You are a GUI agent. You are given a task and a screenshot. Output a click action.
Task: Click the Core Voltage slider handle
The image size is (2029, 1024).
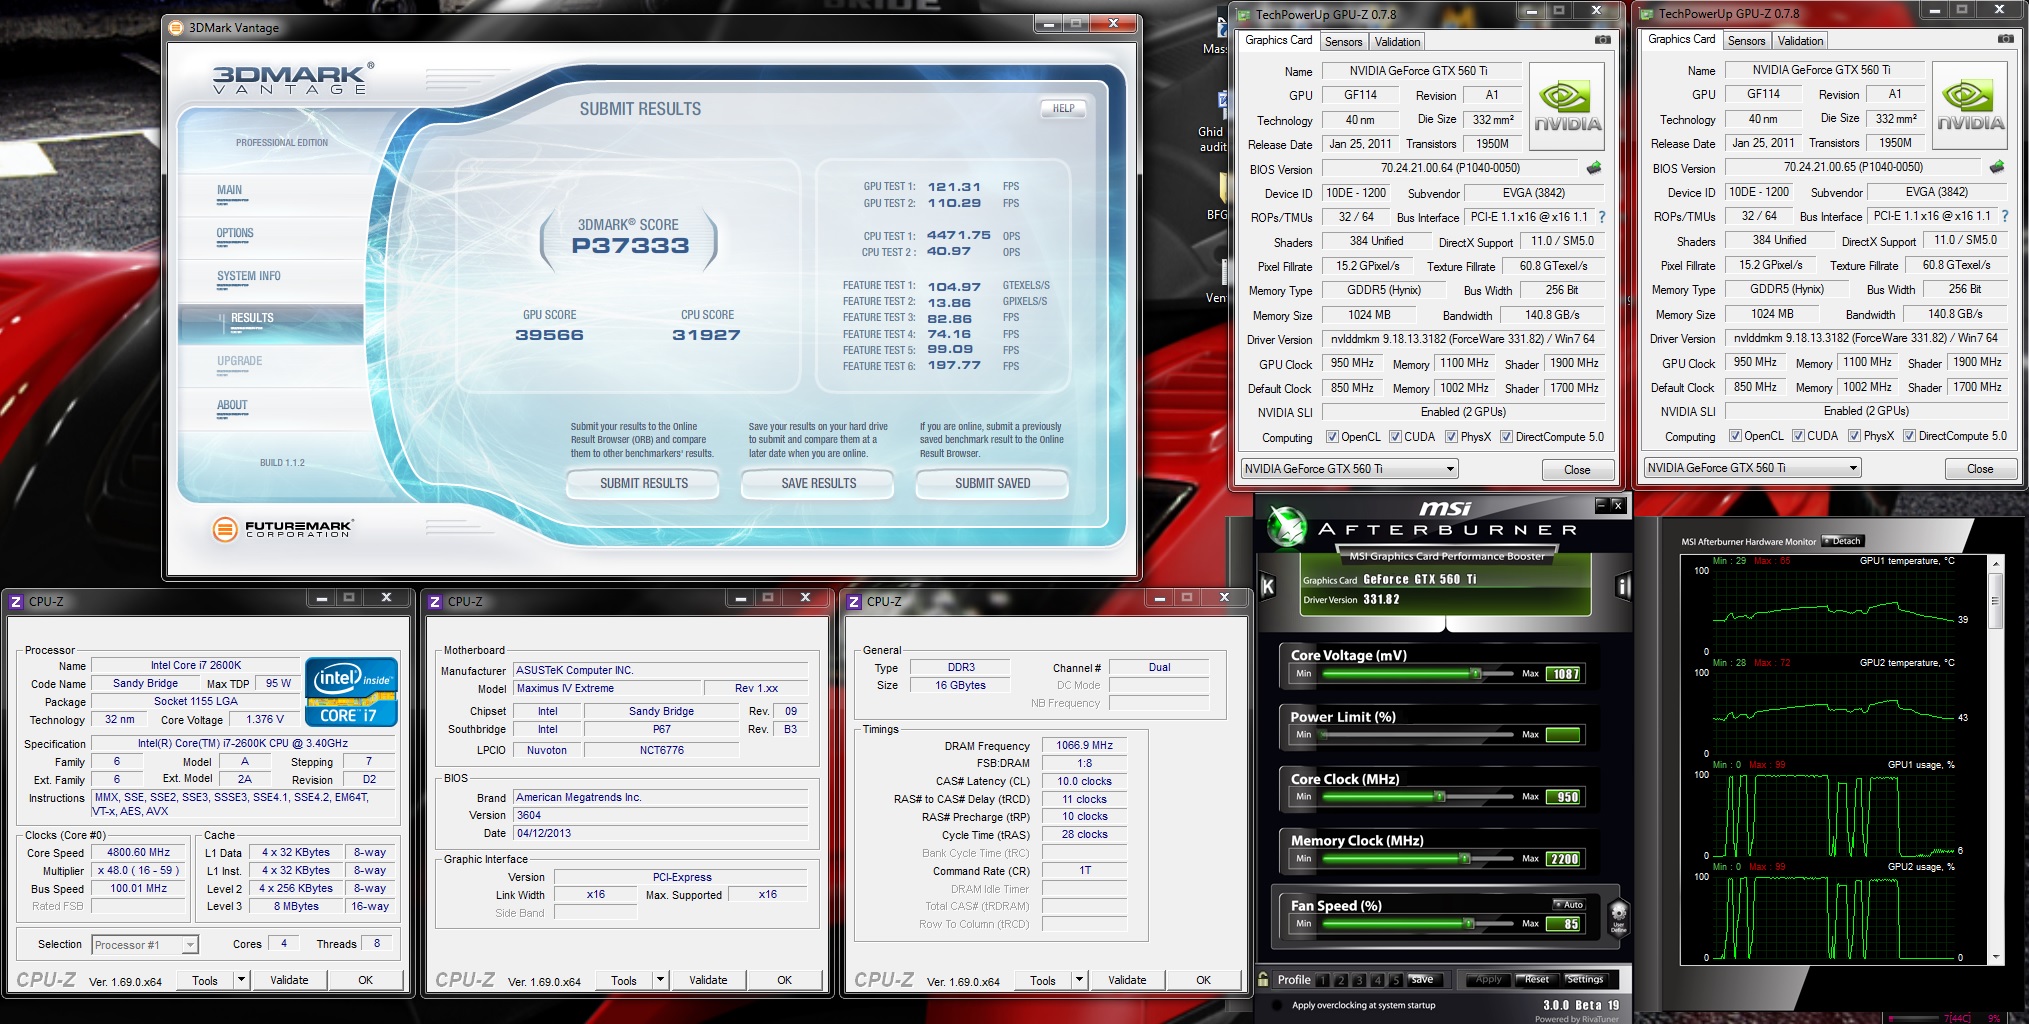coord(1475,674)
